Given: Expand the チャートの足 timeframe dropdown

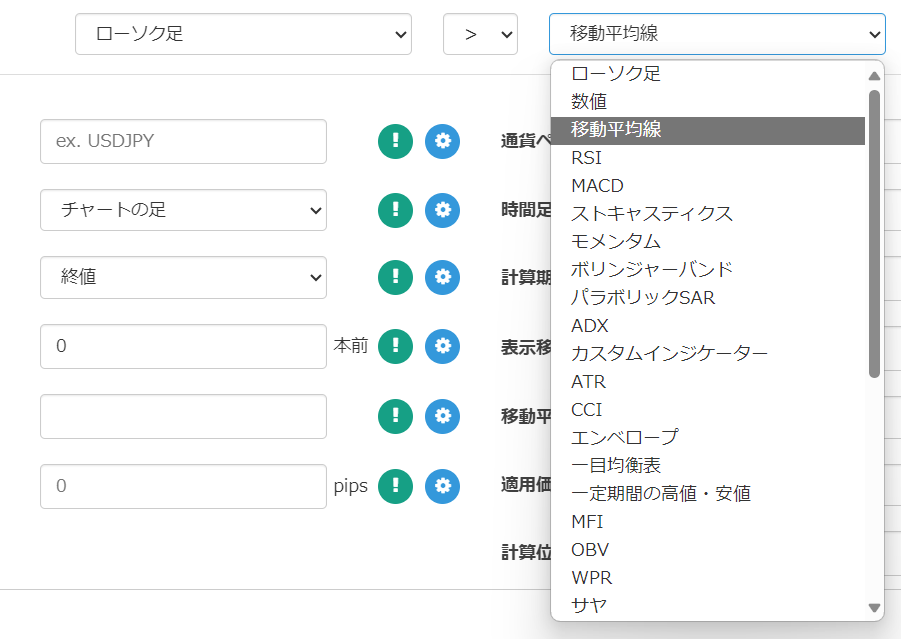Looking at the screenshot, I should point(183,210).
